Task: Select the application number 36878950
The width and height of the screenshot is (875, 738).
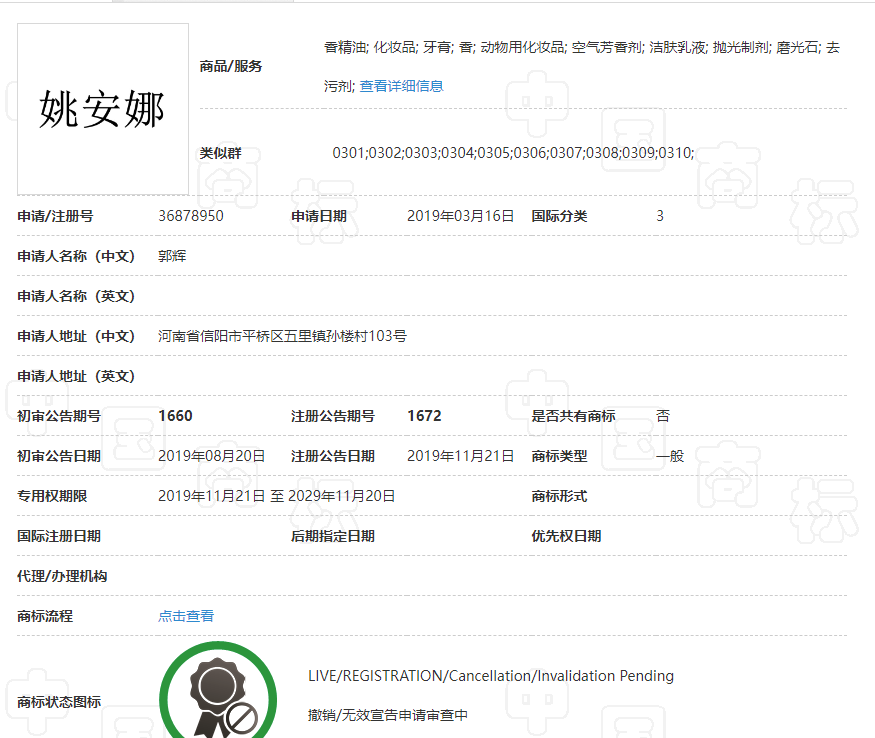Action: point(191,216)
